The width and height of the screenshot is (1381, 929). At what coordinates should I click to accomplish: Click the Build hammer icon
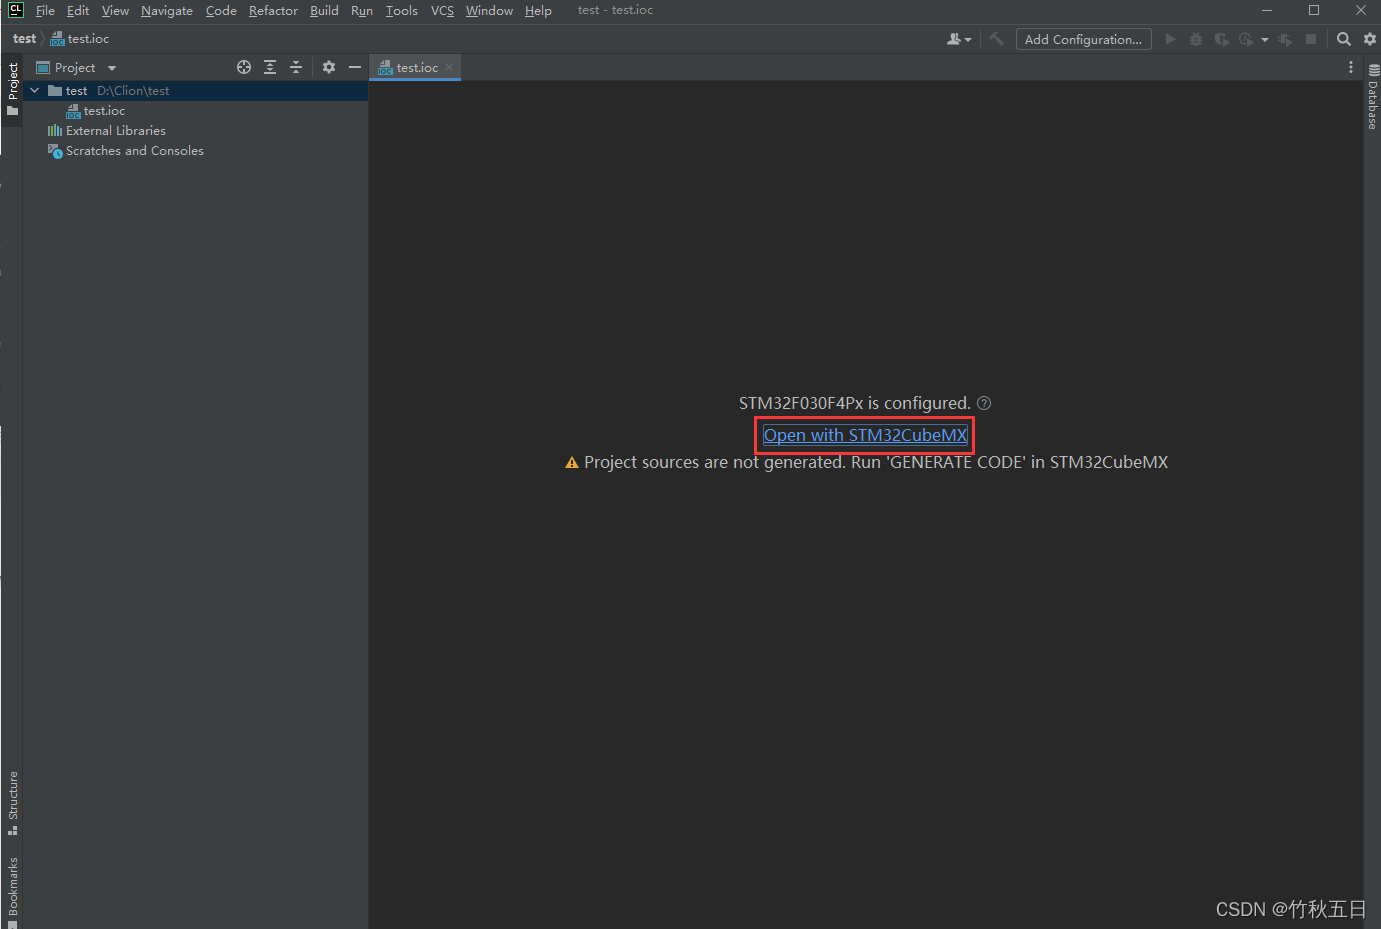pos(996,39)
